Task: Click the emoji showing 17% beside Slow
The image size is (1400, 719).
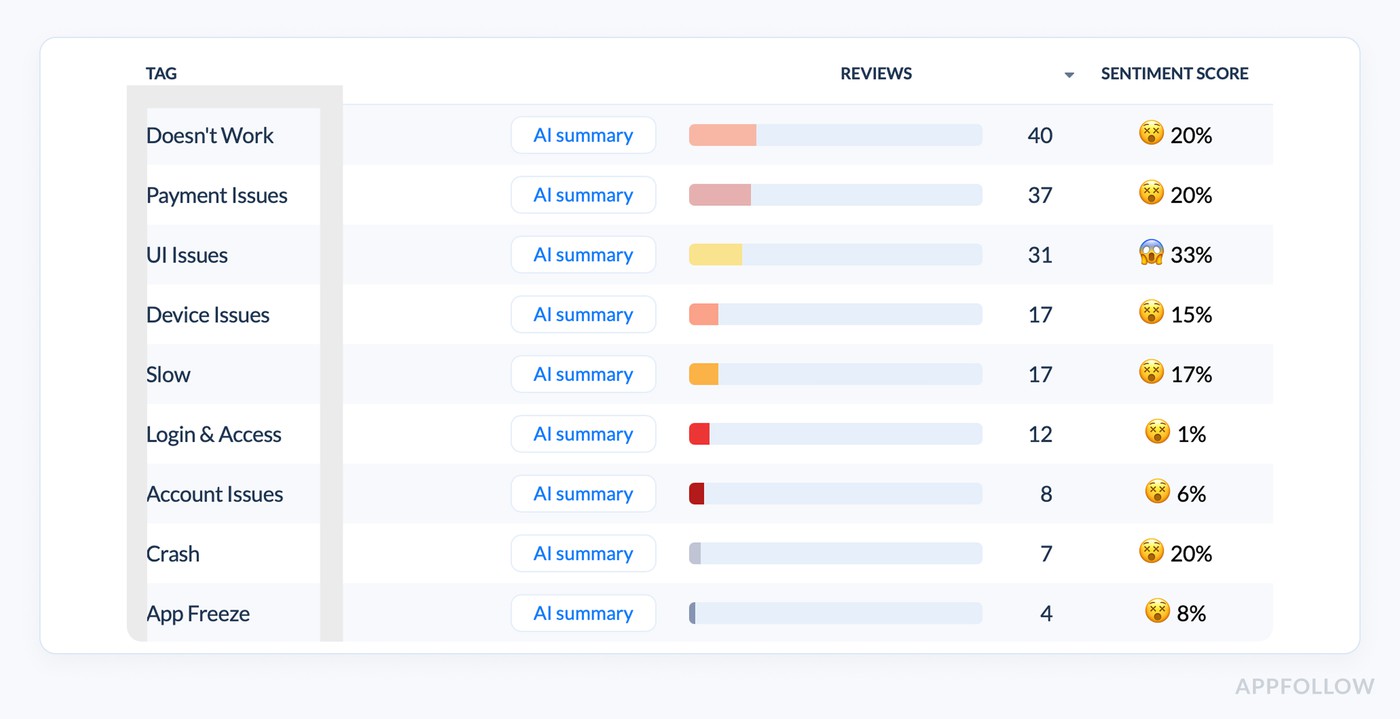Action: (x=1152, y=374)
